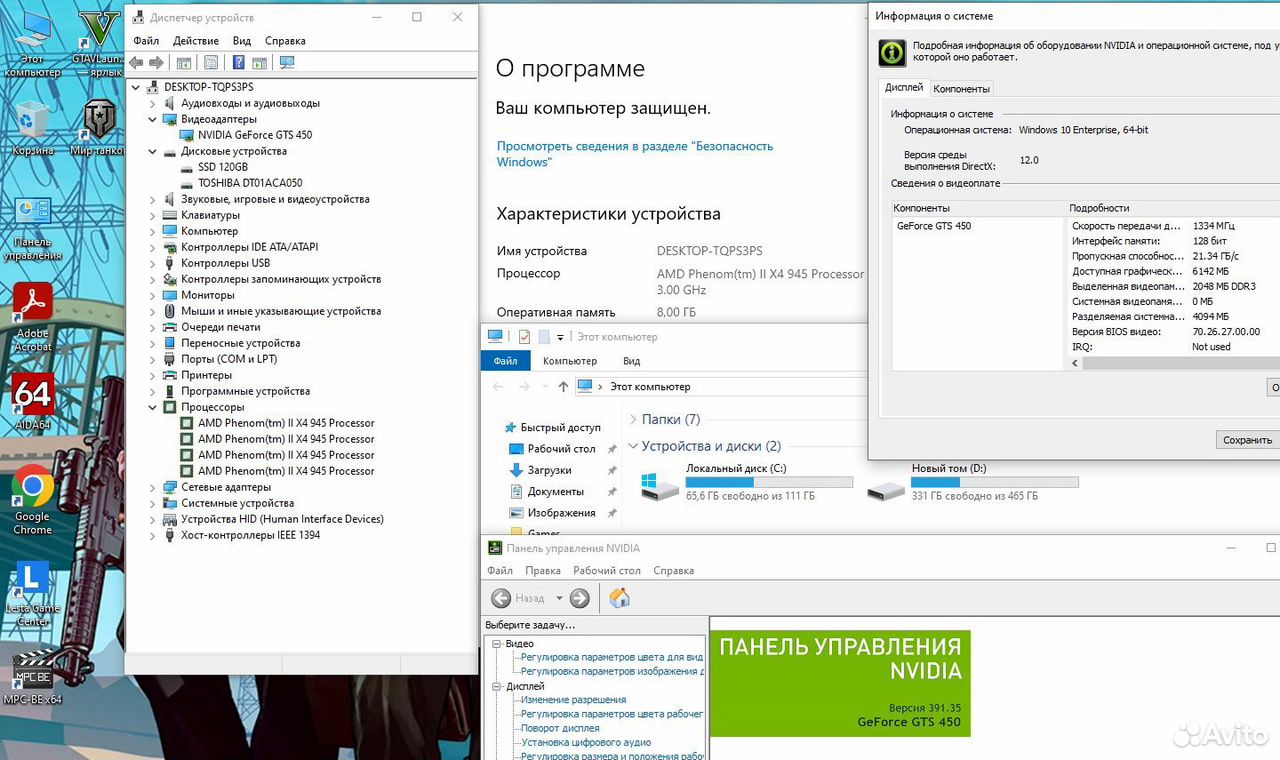Open Панель управления desktop icon
Viewport: 1280px width, 760px height.
(32, 228)
